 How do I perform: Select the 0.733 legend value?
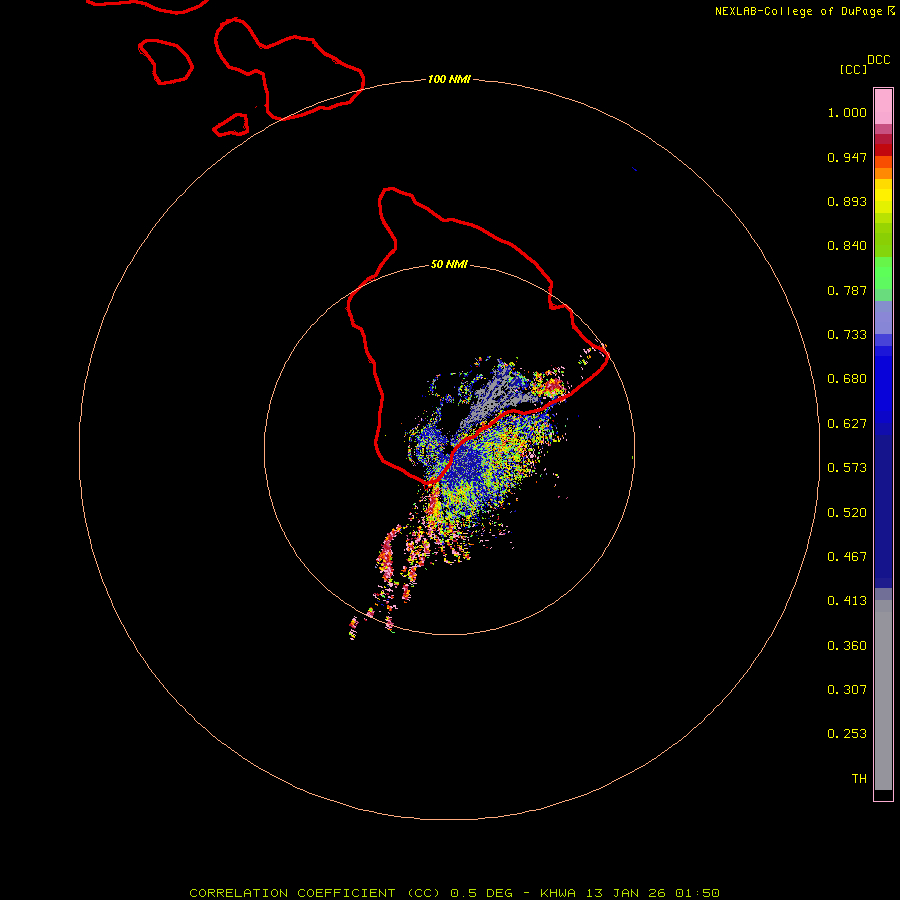[847, 335]
